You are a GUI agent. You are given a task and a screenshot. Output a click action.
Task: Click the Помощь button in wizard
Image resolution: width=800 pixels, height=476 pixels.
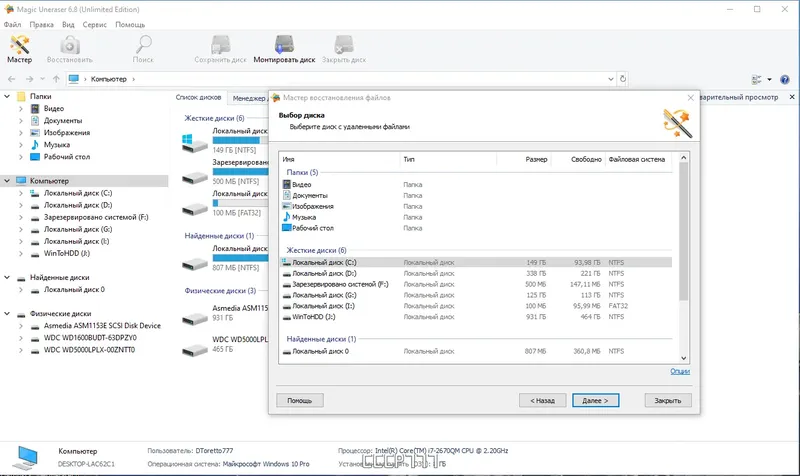point(299,400)
